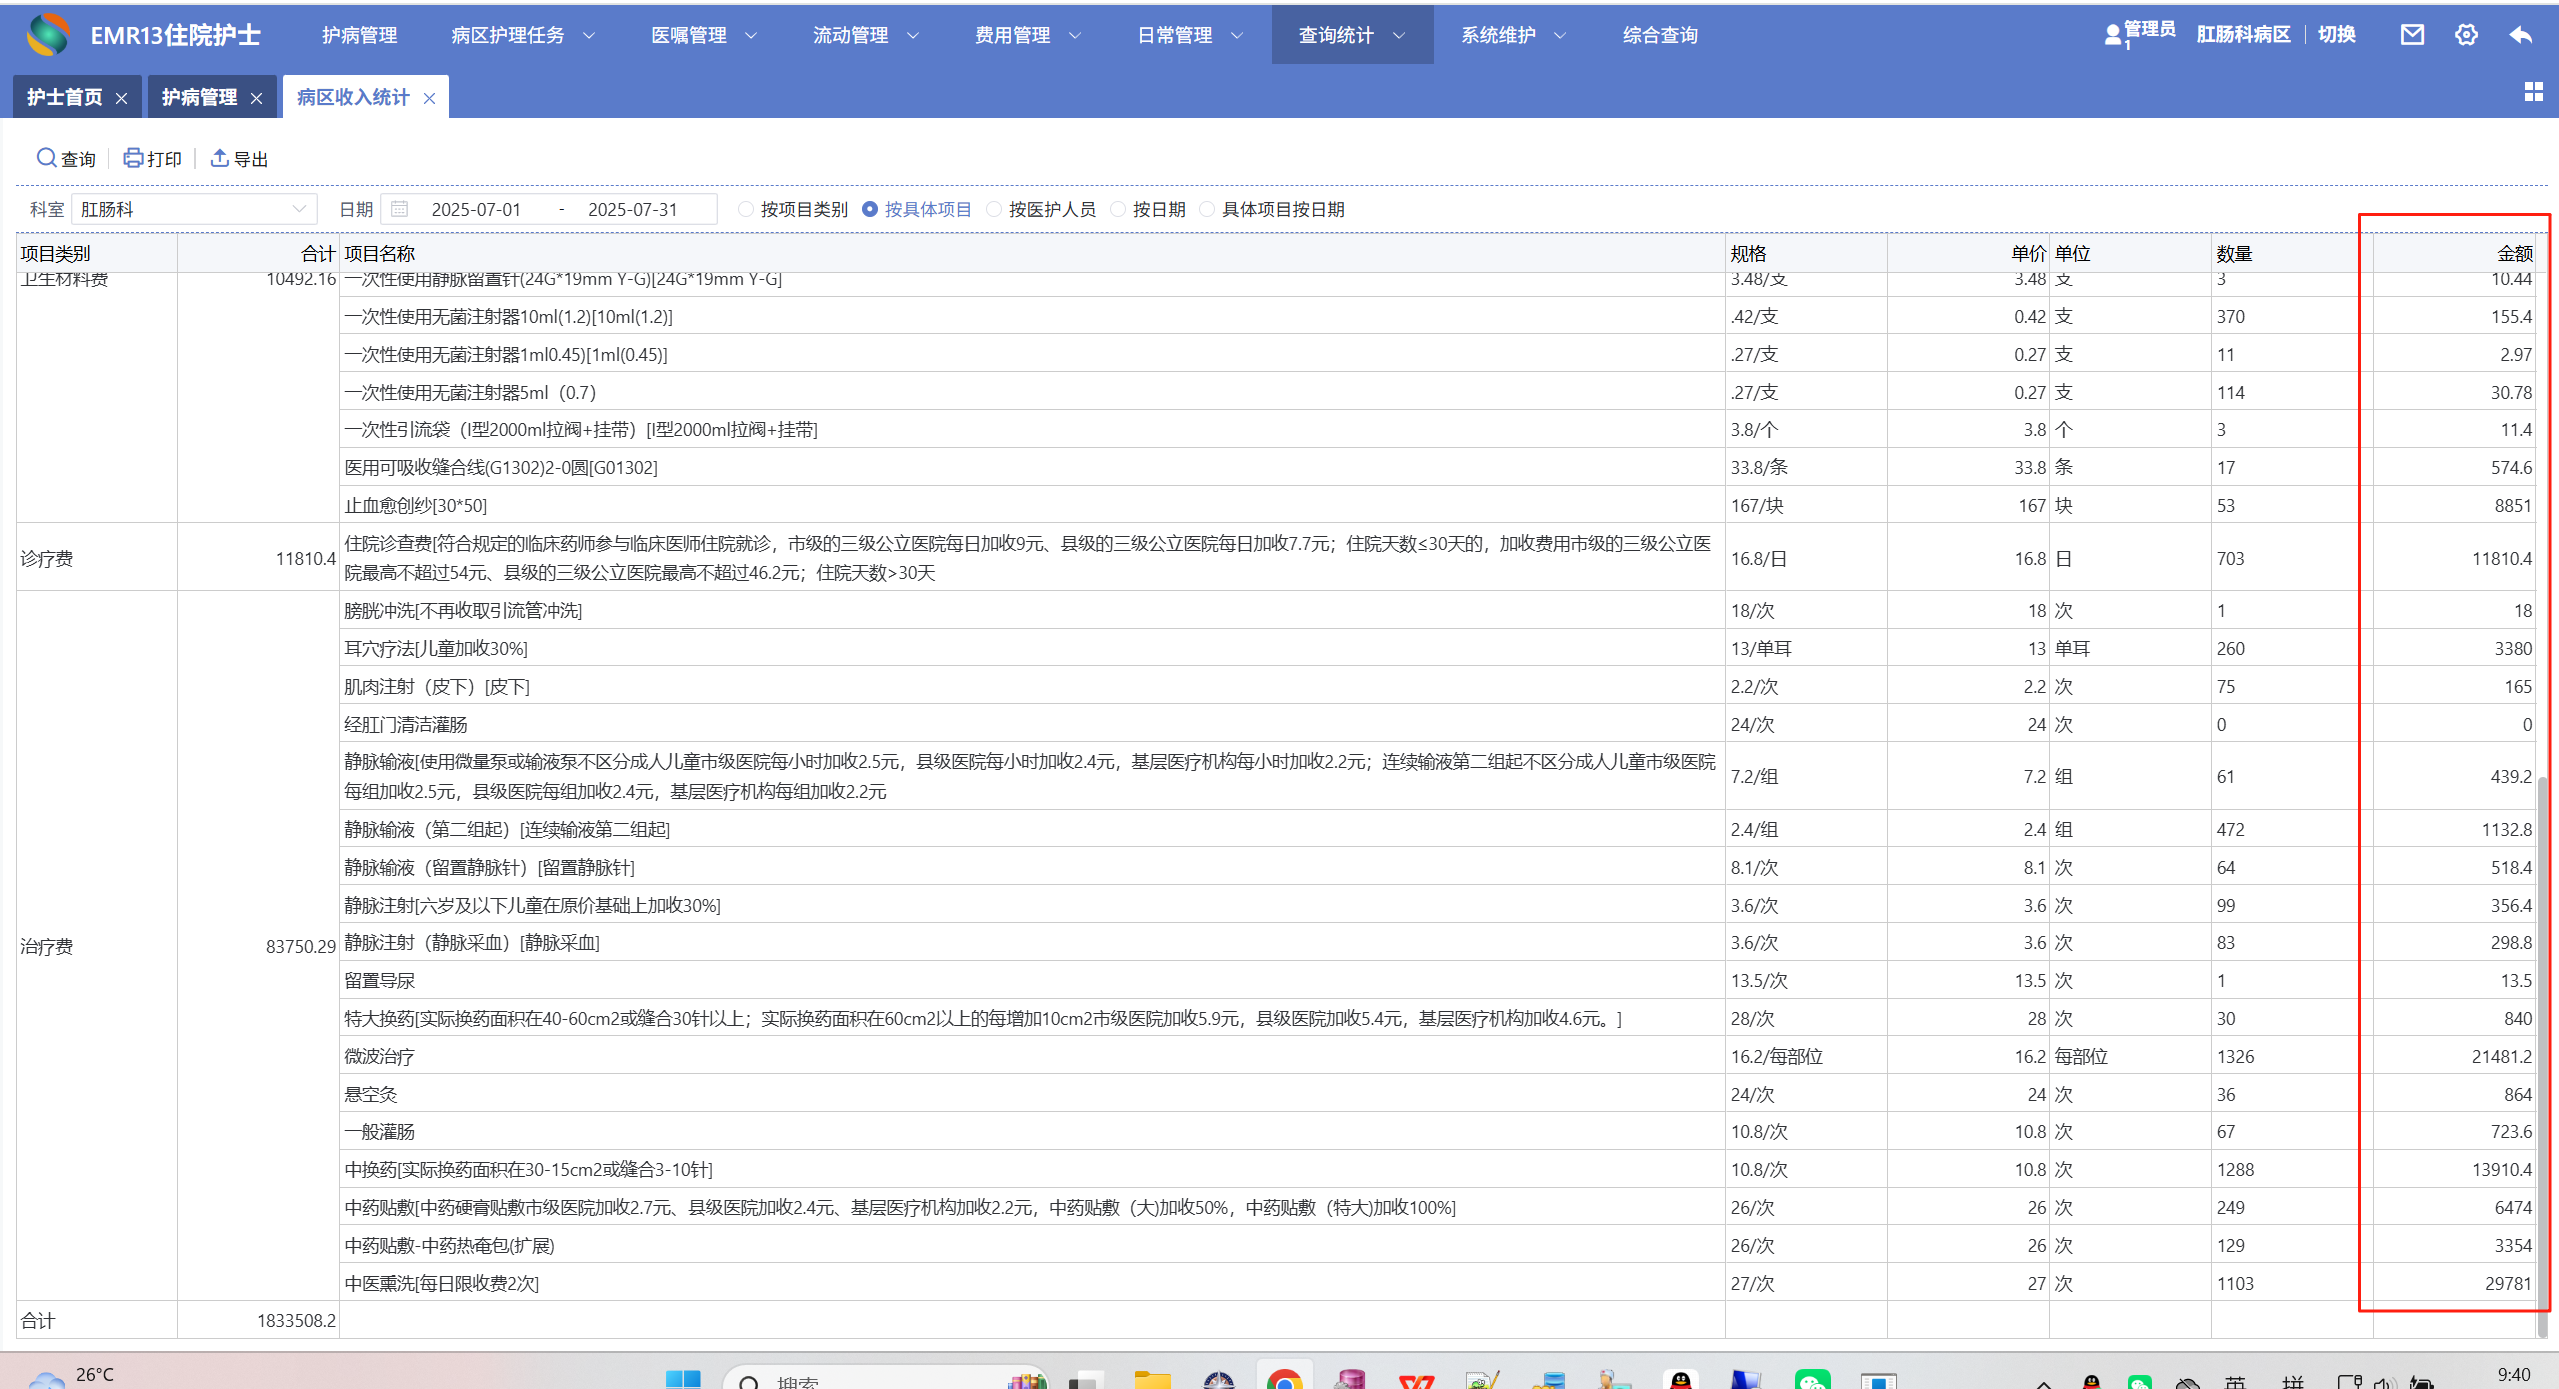This screenshot has height=1389, width=2559.
Task: Click the search (查询) magnifier icon
Action: coord(46,158)
